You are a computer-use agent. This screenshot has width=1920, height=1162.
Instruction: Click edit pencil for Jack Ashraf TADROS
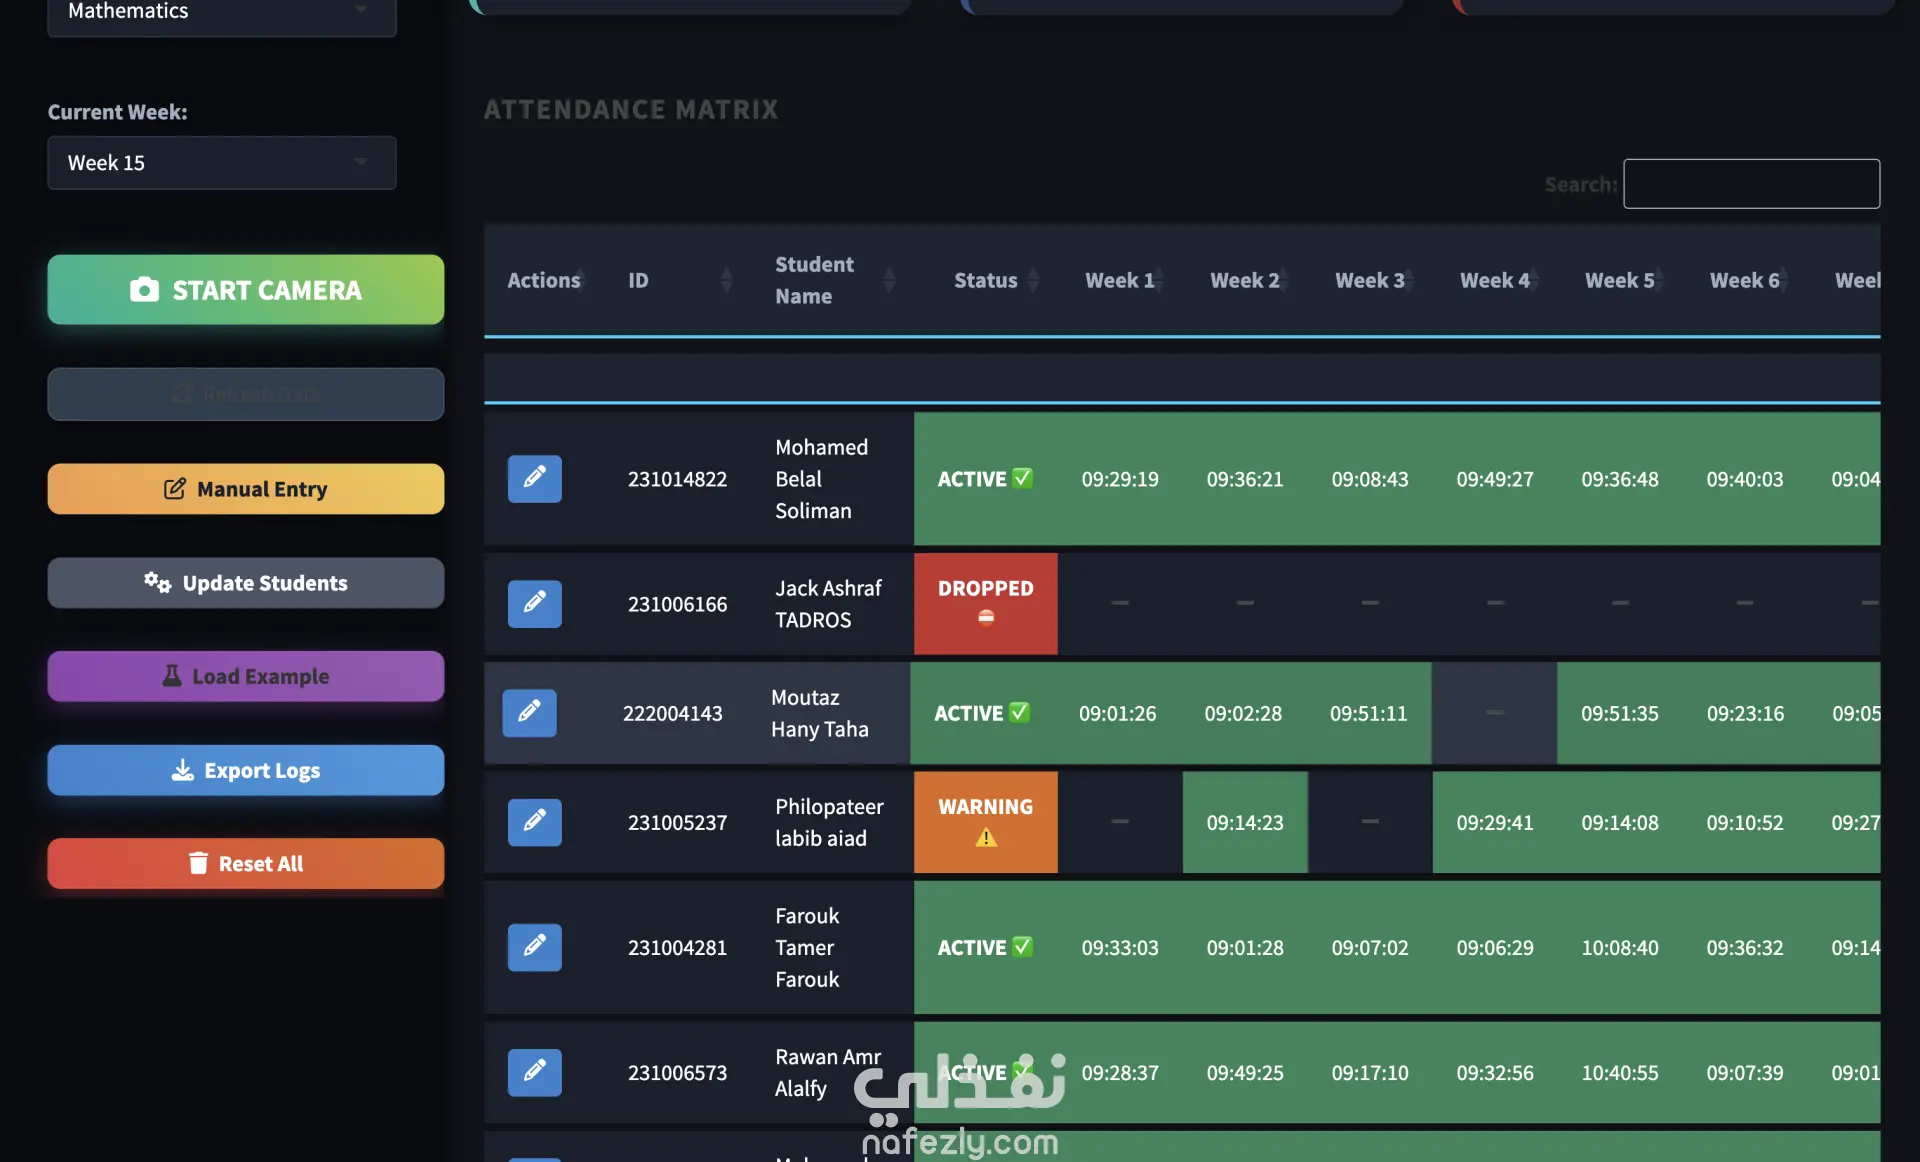point(534,603)
